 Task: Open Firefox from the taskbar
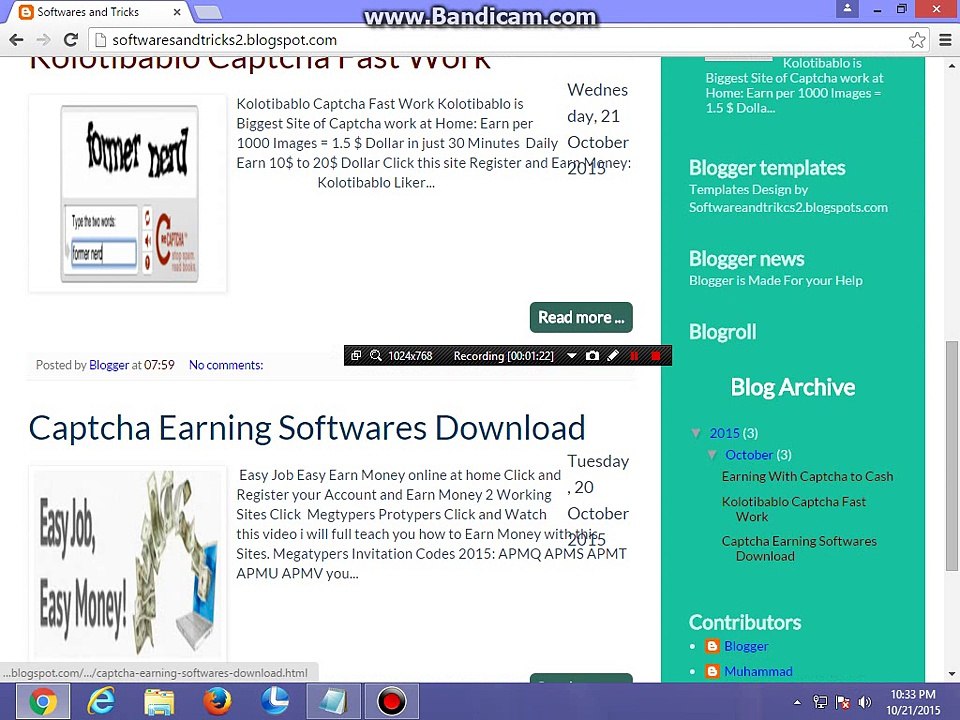coord(217,702)
